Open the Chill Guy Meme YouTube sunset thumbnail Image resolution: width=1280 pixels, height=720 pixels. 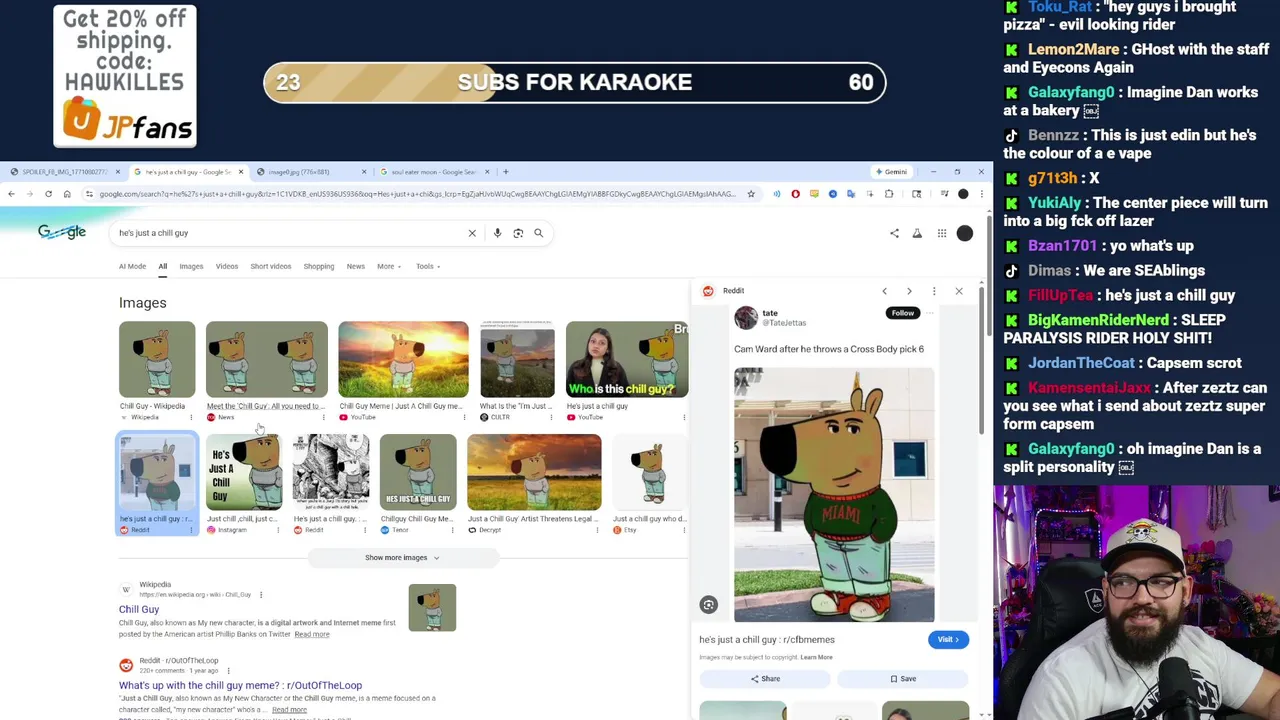[x=403, y=359]
